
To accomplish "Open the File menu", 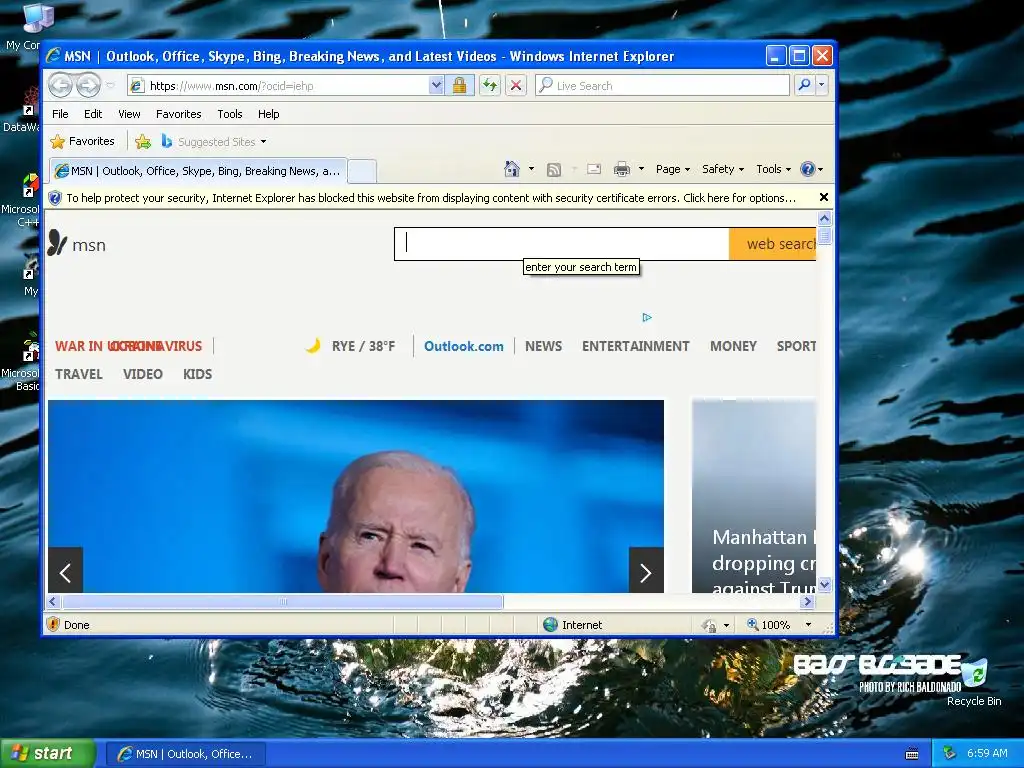I will 60,114.
